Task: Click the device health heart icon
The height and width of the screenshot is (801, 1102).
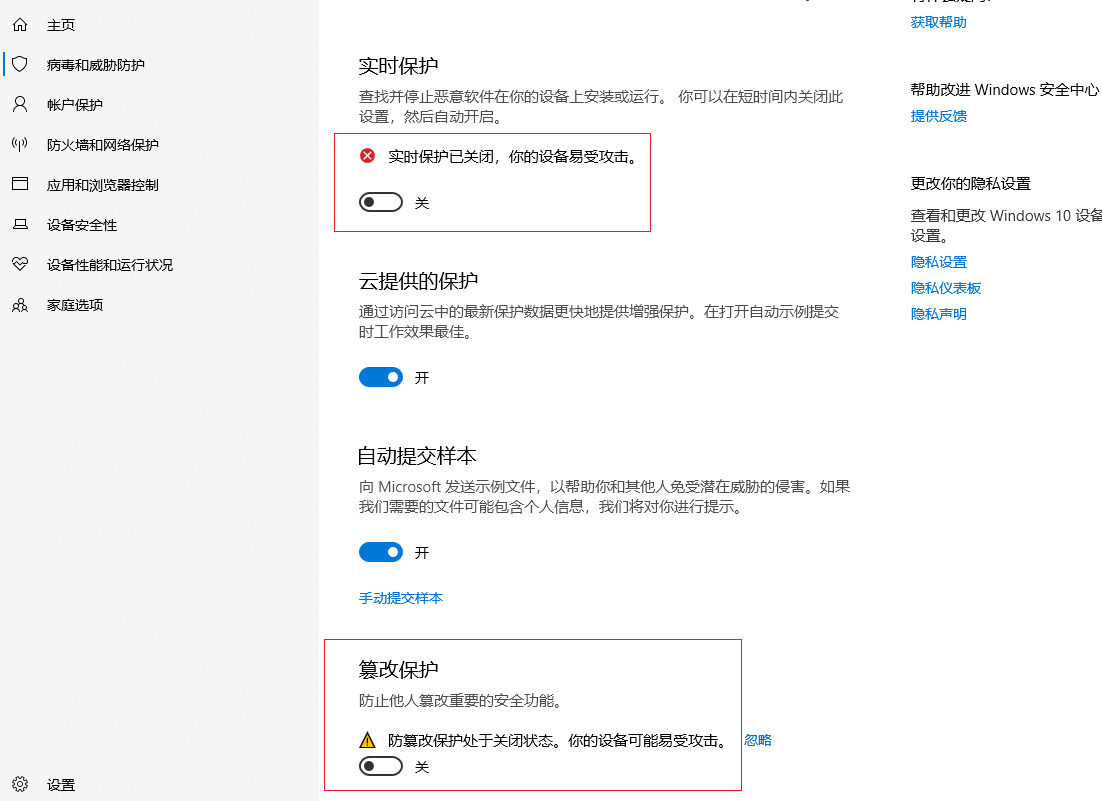Action: 20,265
